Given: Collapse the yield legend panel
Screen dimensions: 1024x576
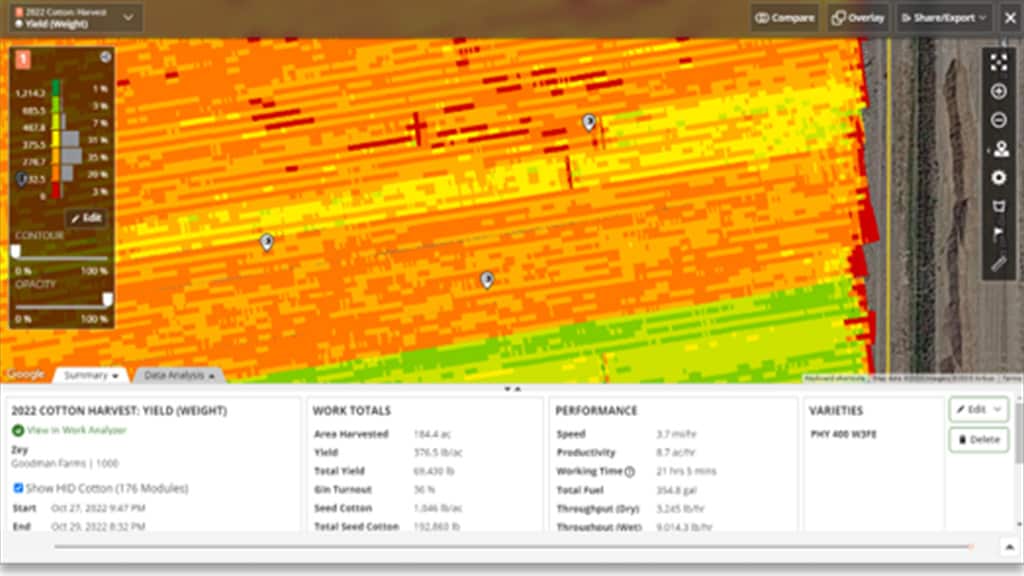Looking at the screenshot, I should coord(105,57).
